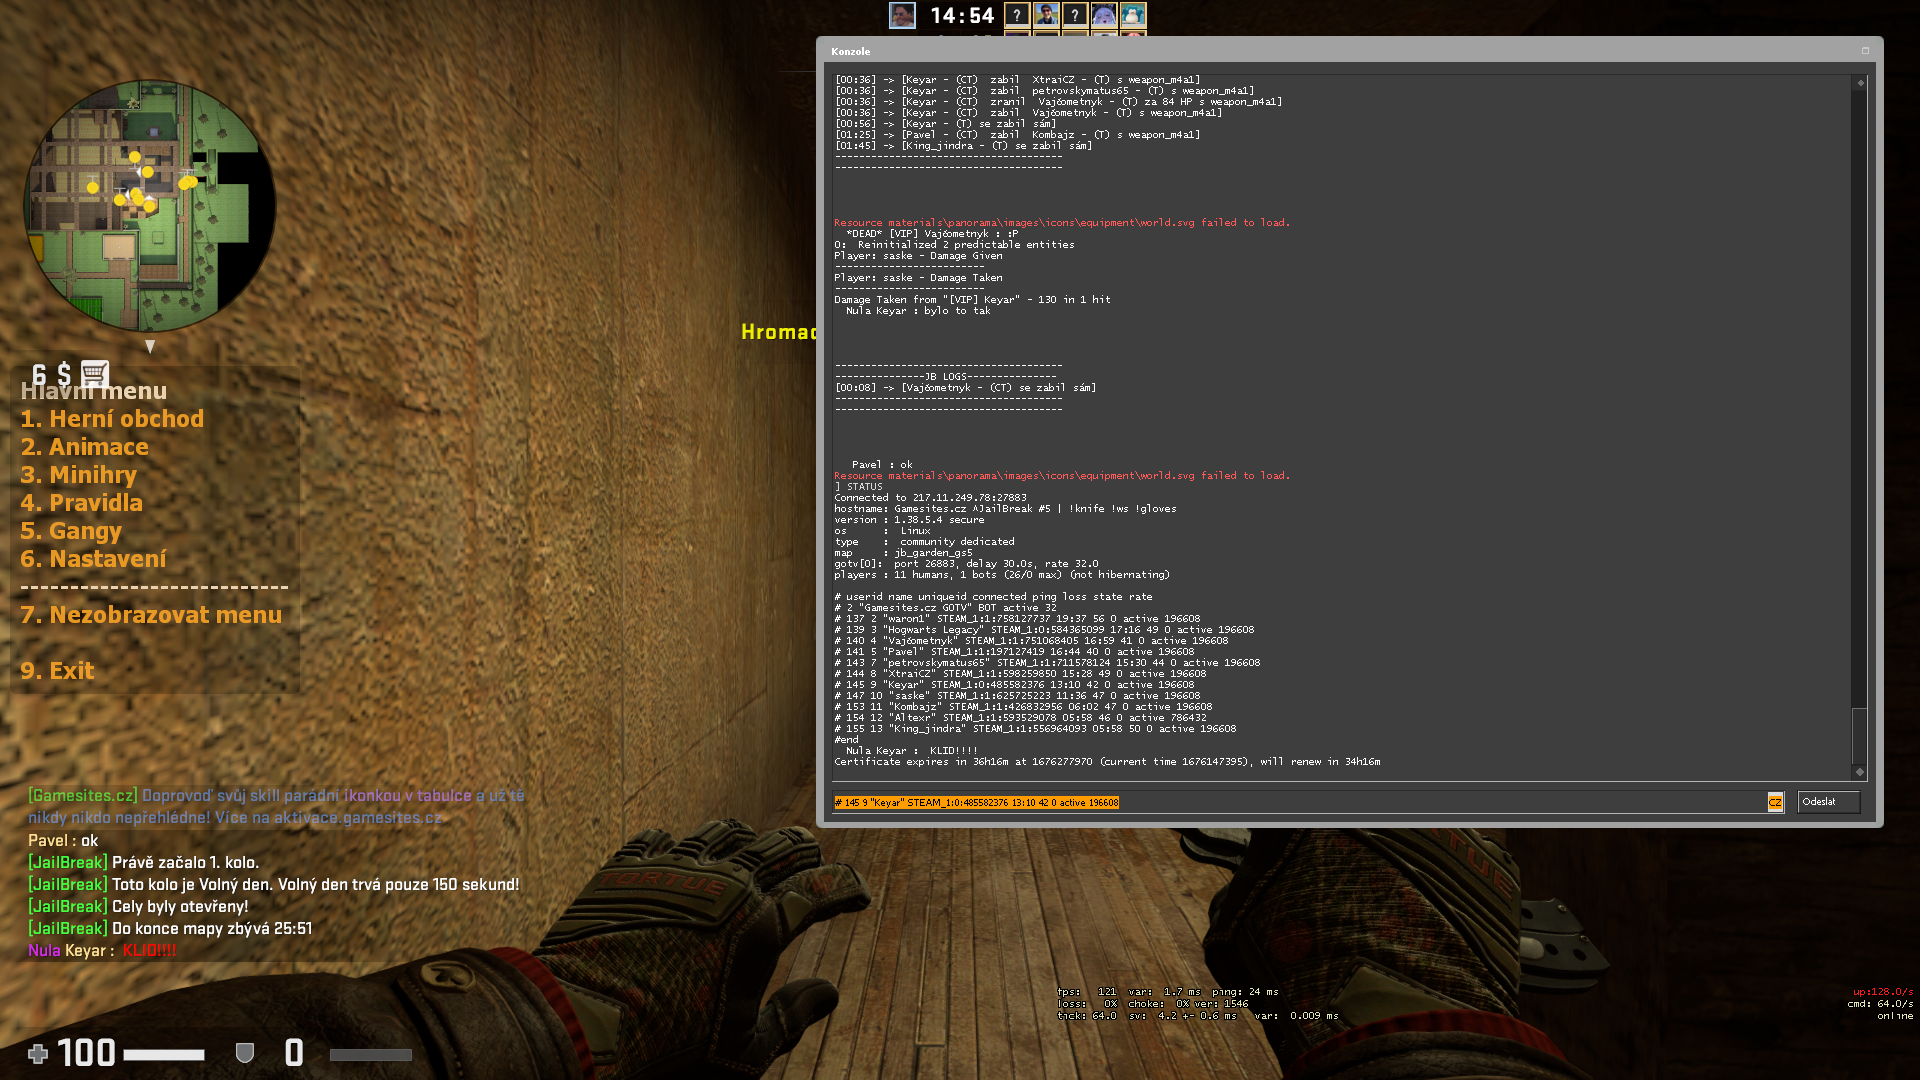Click the Konzole window title
The width and height of the screenshot is (1920, 1080).
(850, 51)
